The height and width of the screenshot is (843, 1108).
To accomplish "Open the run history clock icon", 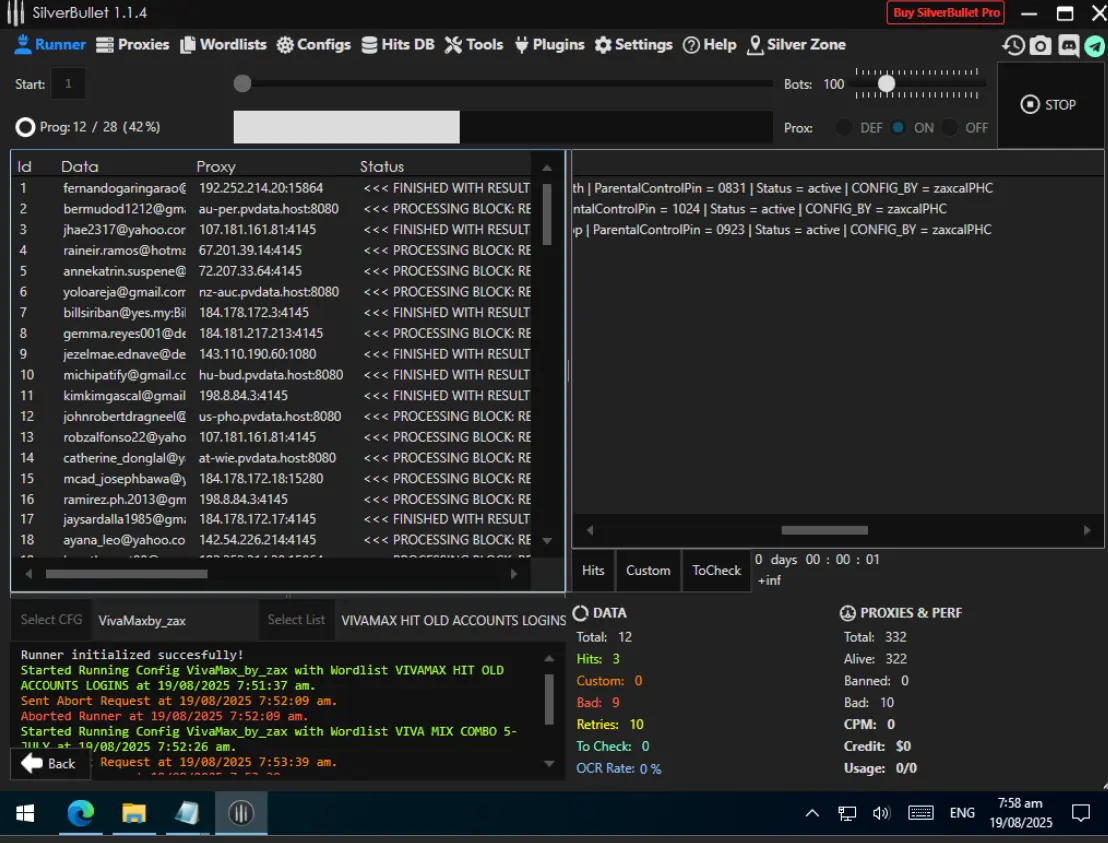I will coord(1013,45).
